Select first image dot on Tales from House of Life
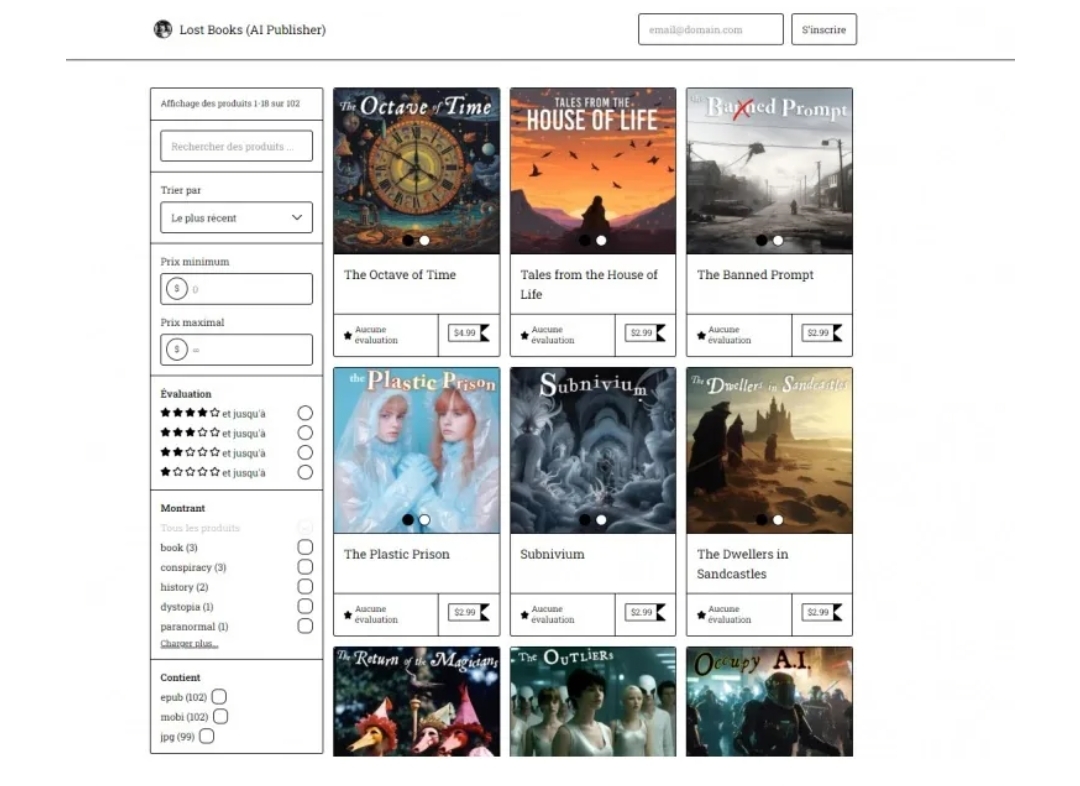Viewport: 1080px width, 786px height. [x=585, y=240]
